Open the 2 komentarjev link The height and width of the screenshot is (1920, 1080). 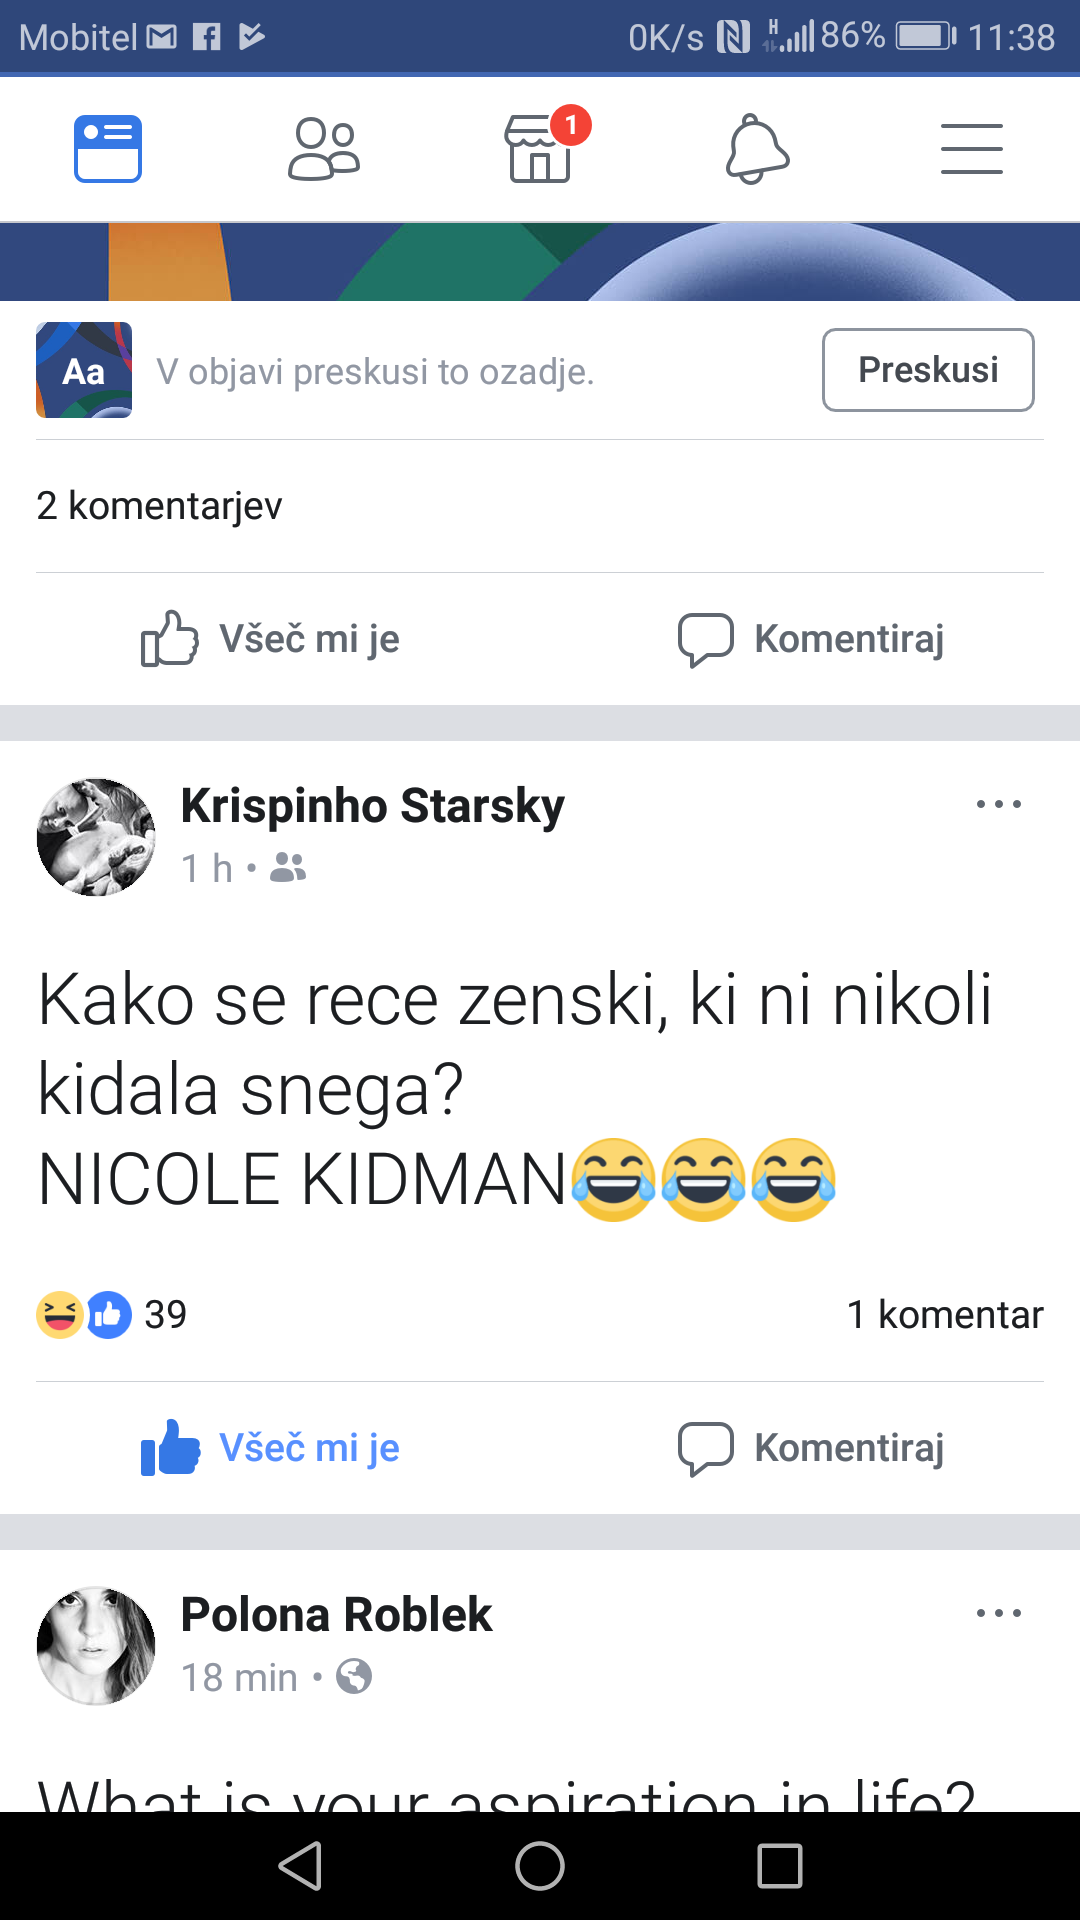[x=160, y=506]
